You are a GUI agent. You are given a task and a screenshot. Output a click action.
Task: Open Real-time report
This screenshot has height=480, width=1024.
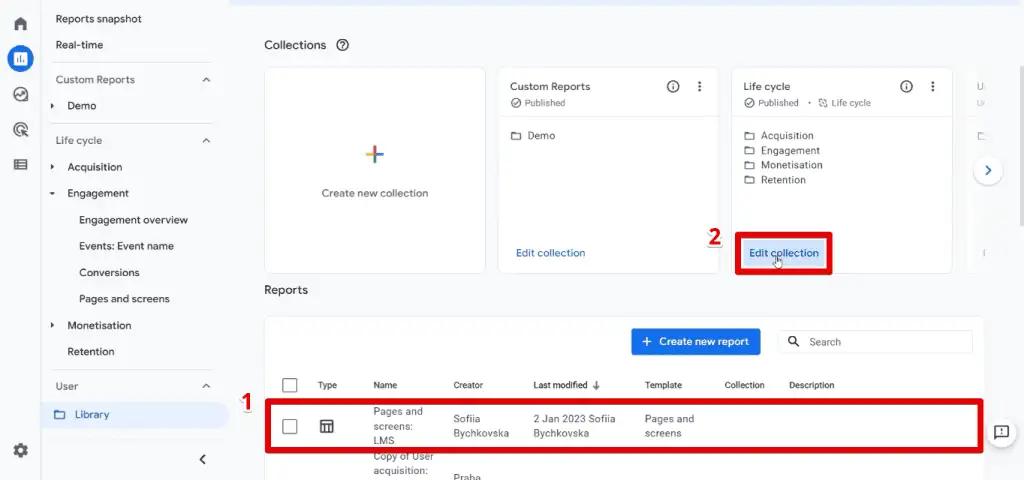point(79,45)
